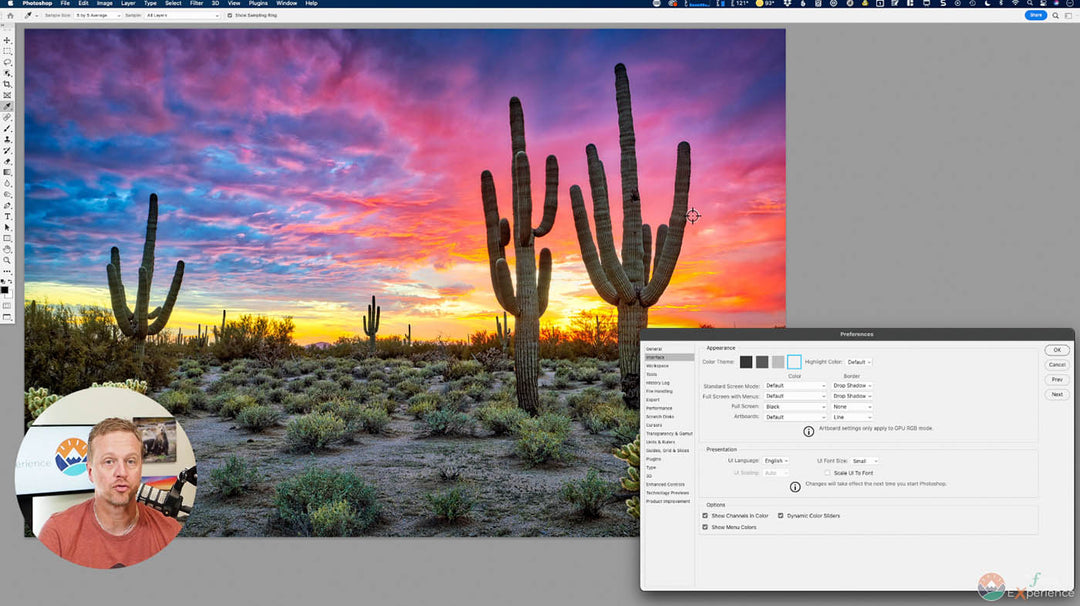
Task: Select the Crop tool
Action: [7, 84]
